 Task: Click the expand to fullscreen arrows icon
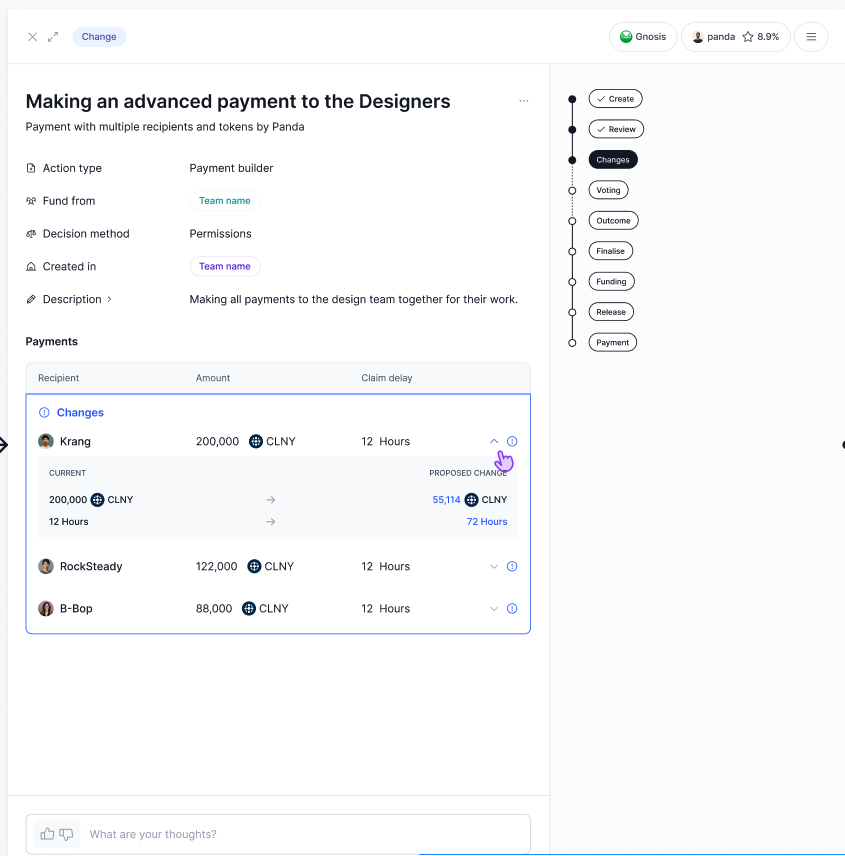coord(53,37)
